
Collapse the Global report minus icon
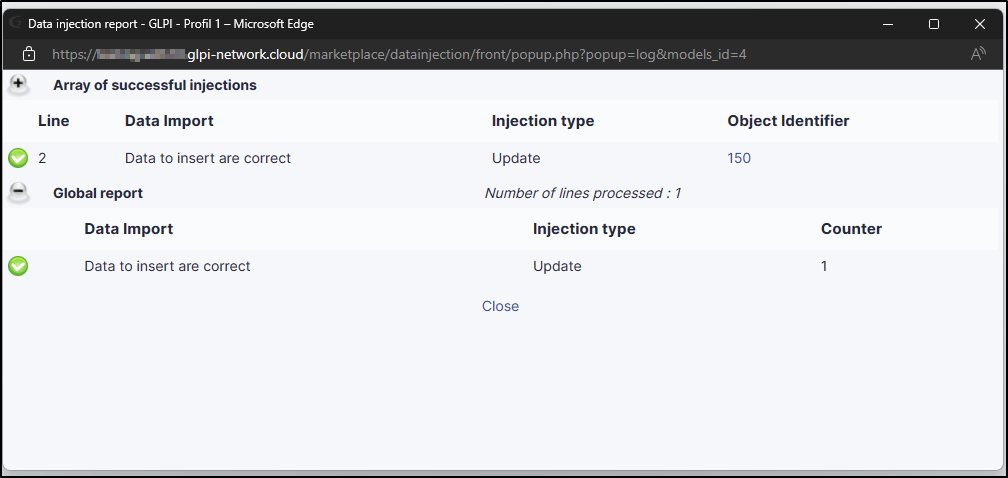18,193
